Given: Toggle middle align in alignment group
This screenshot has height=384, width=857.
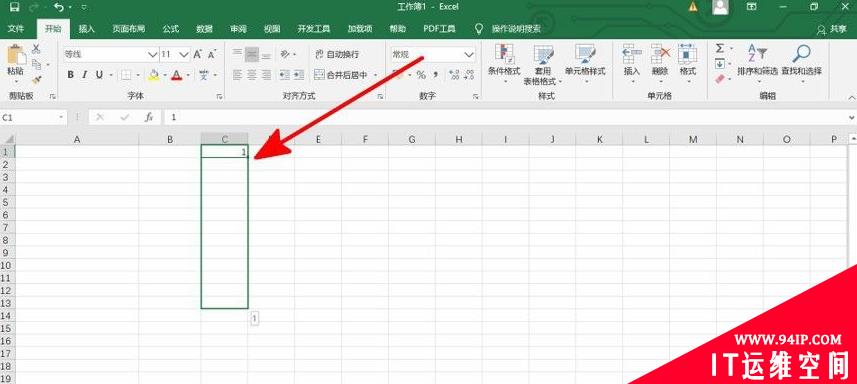Looking at the screenshot, I should pyautogui.click(x=251, y=54).
